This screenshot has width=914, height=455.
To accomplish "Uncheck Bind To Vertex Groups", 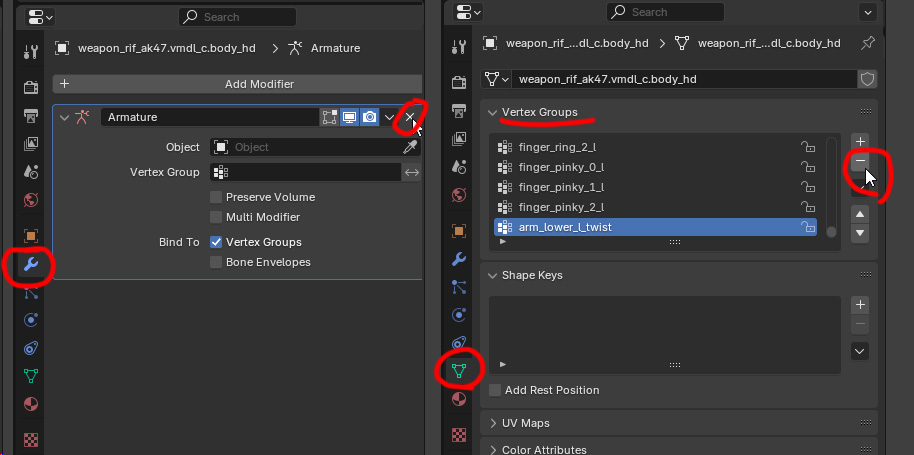I will coord(216,242).
